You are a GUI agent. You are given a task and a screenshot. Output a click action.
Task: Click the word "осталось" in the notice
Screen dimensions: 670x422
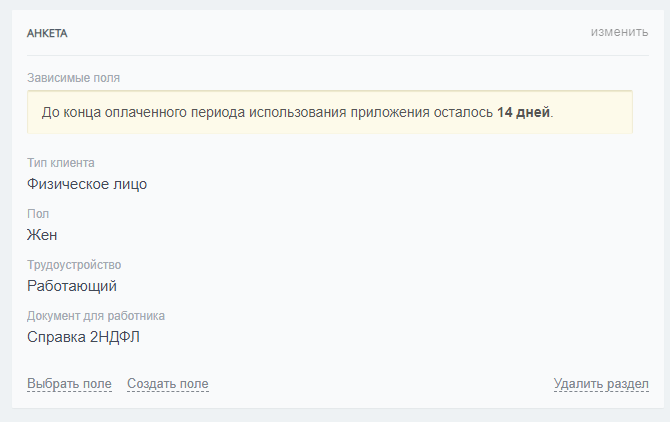click(463, 112)
